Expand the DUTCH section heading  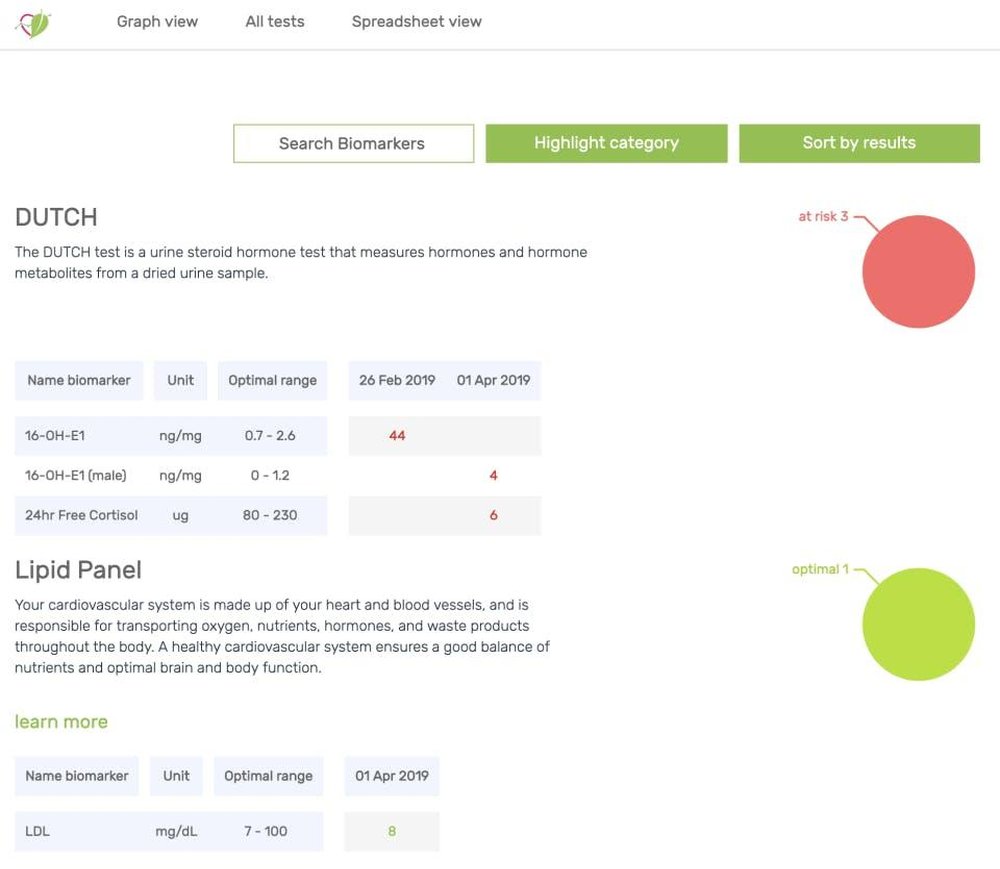tap(56, 217)
